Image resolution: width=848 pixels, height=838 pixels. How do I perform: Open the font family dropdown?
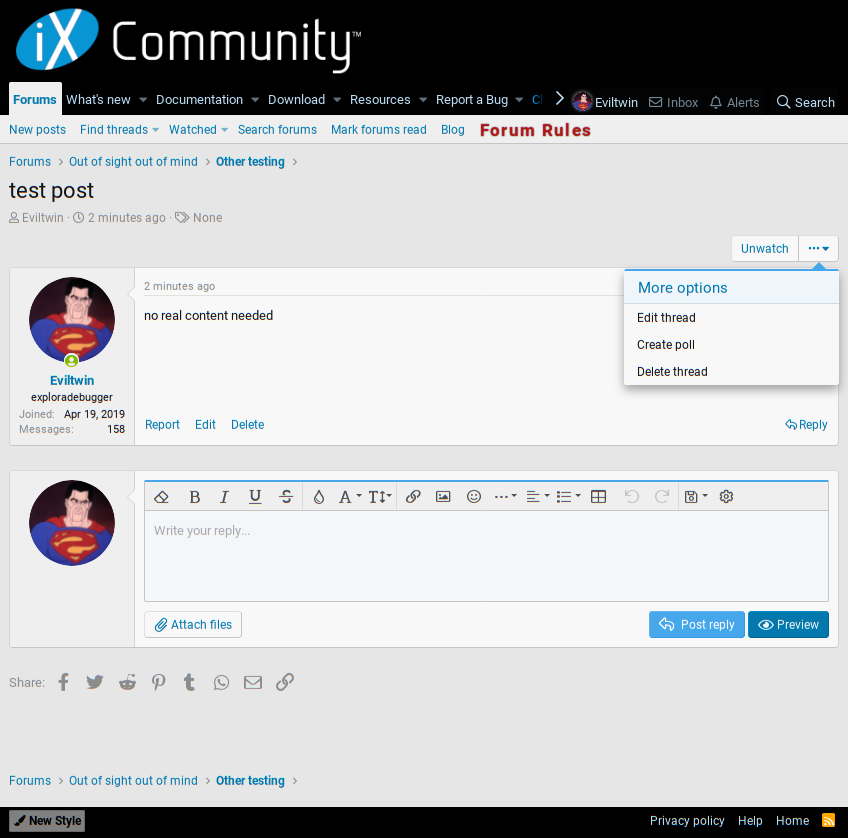click(349, 496)
